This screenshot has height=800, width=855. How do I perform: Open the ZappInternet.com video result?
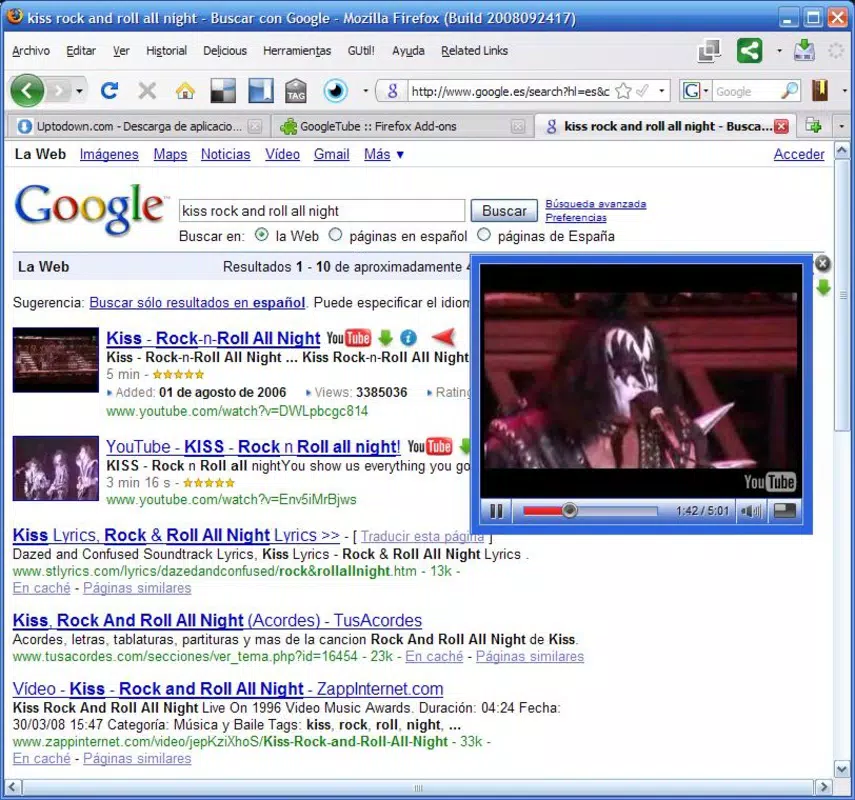point(228,689)
